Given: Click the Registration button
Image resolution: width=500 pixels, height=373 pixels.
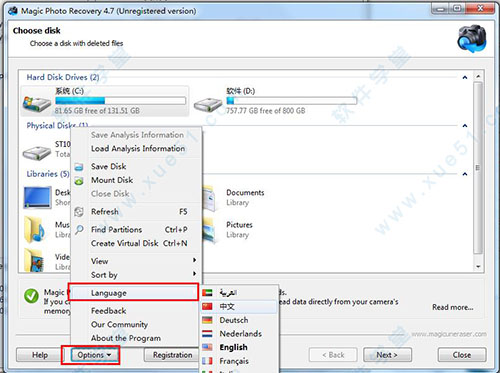Looking at the screenshot, I should [172, 355].
